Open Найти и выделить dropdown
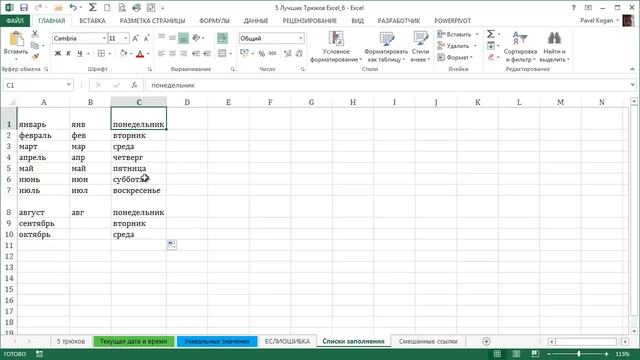 [554, 47]
